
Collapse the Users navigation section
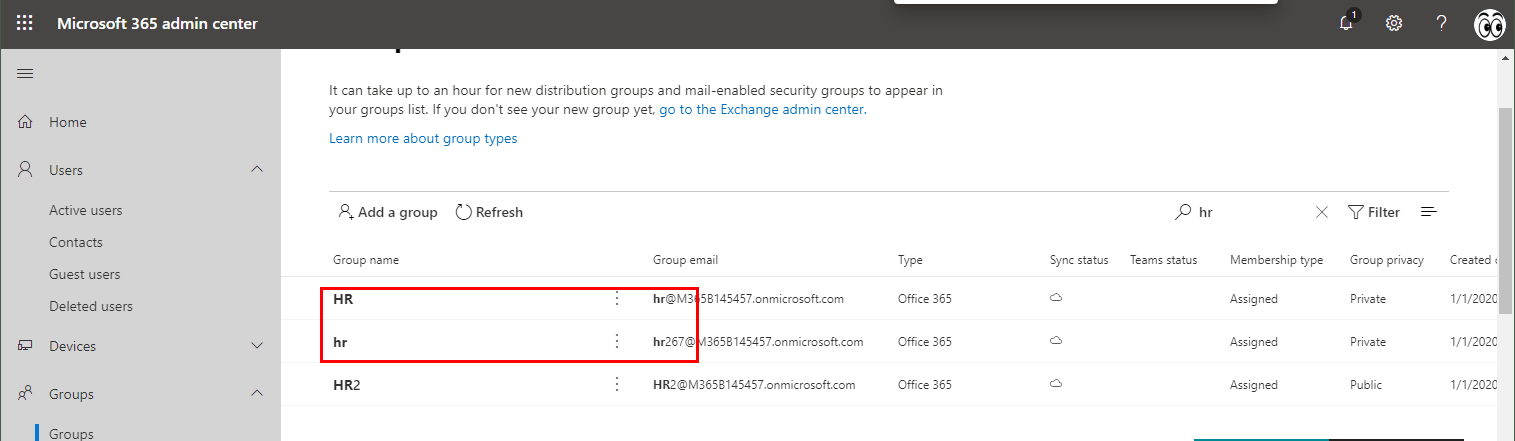257,170
